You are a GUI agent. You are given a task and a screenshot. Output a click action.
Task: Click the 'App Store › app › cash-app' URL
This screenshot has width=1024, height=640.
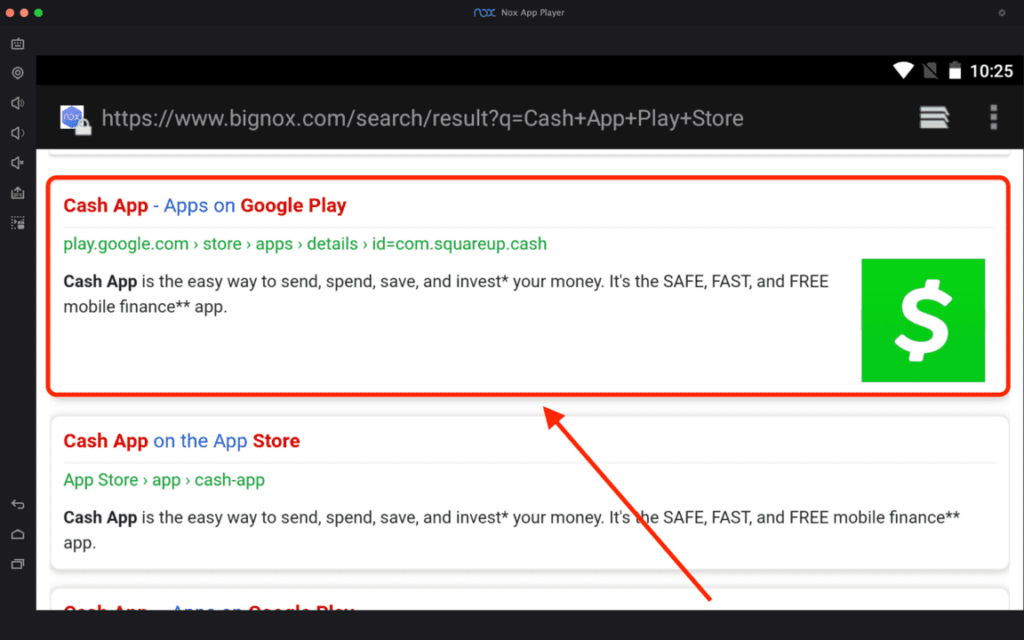pos(164,480)
